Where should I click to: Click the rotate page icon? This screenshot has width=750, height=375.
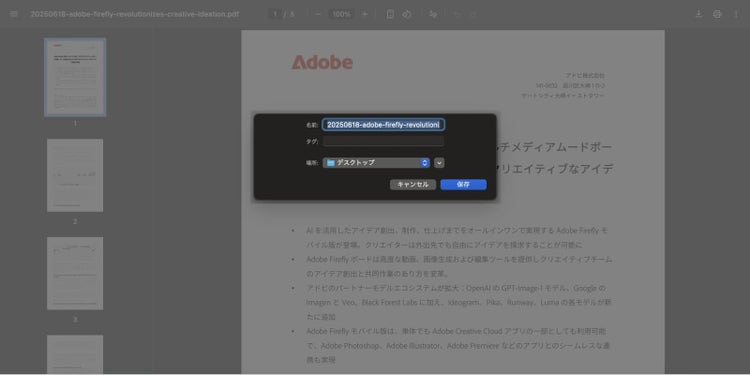[x=407, y=14]
